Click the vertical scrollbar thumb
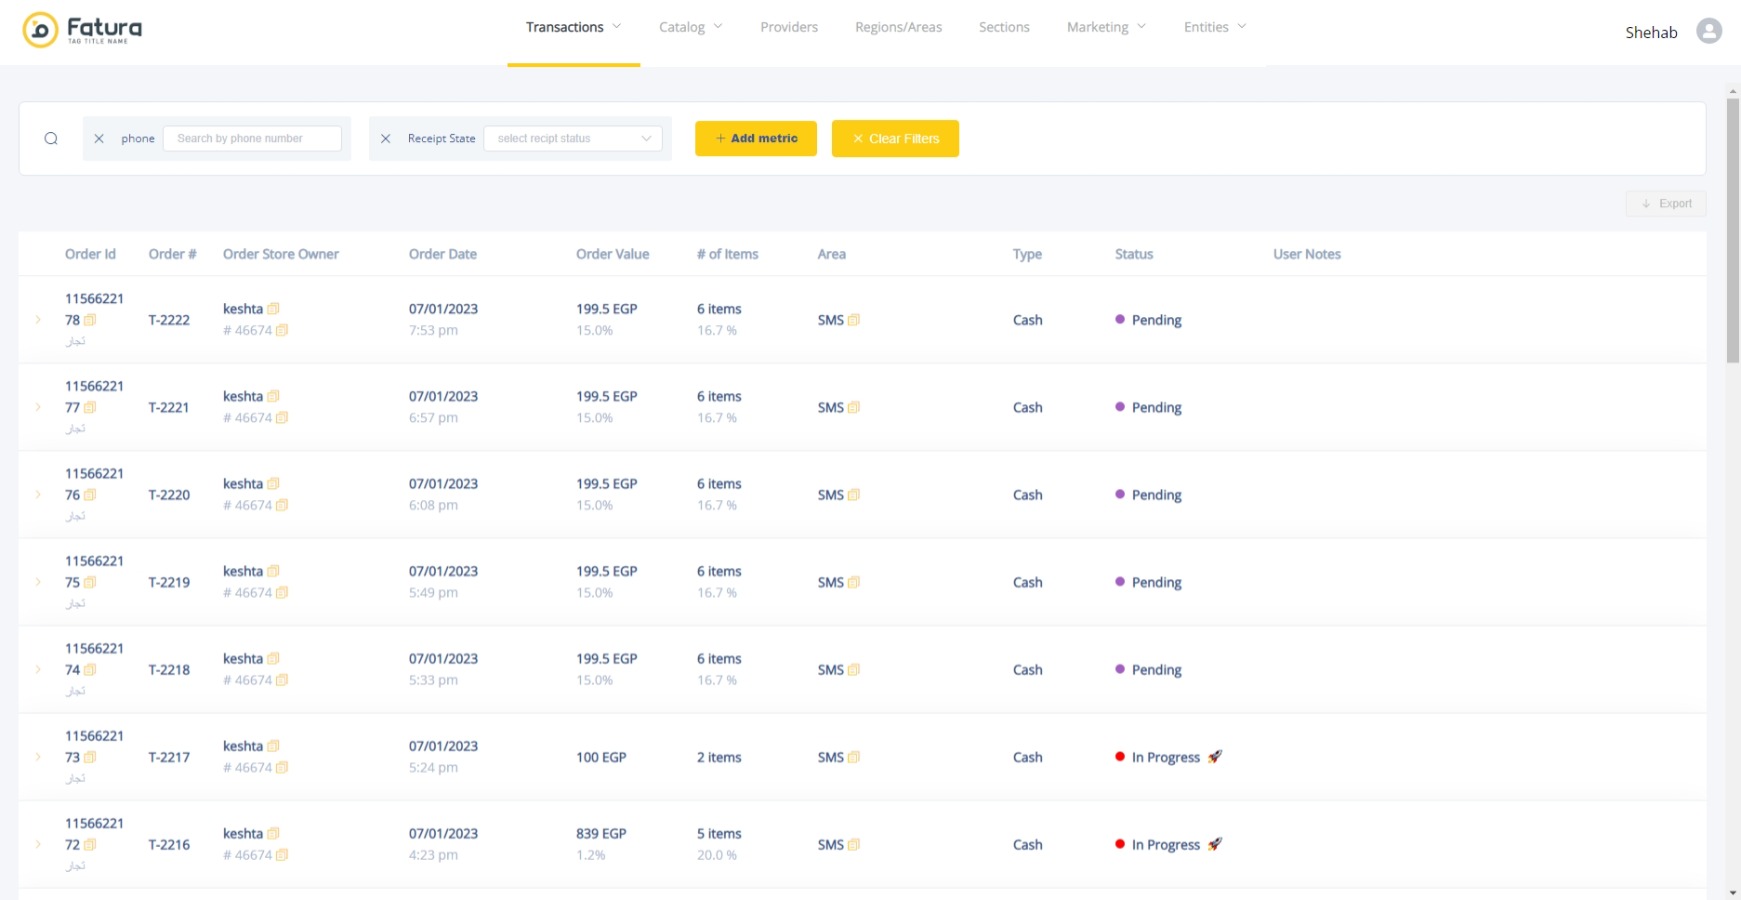 [1733, 230]
